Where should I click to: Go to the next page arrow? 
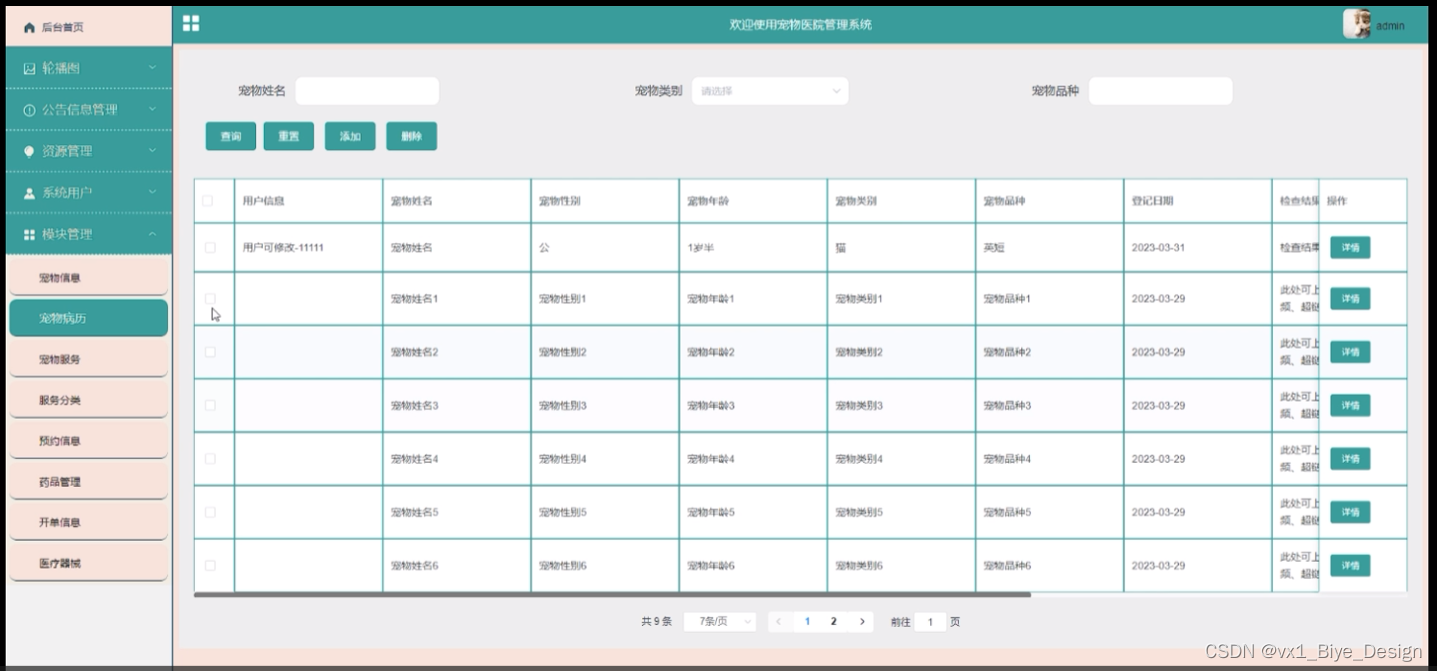pyautogui.click(x=862, y=621)
